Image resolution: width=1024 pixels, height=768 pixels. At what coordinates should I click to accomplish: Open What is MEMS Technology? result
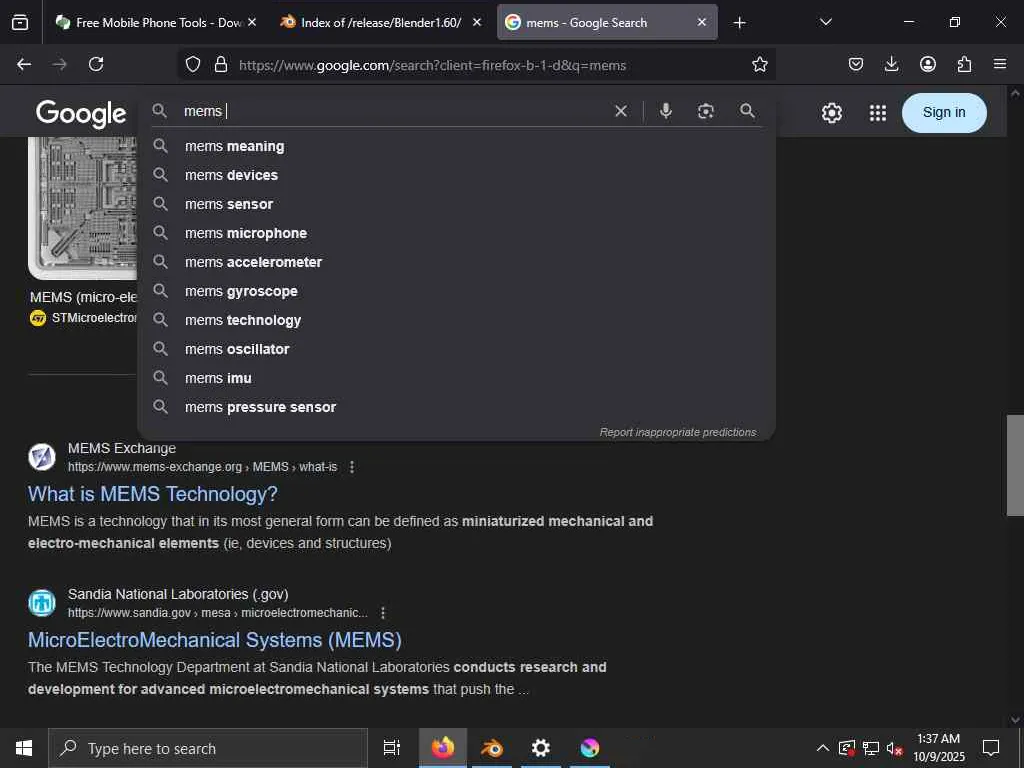click(153, 494)
